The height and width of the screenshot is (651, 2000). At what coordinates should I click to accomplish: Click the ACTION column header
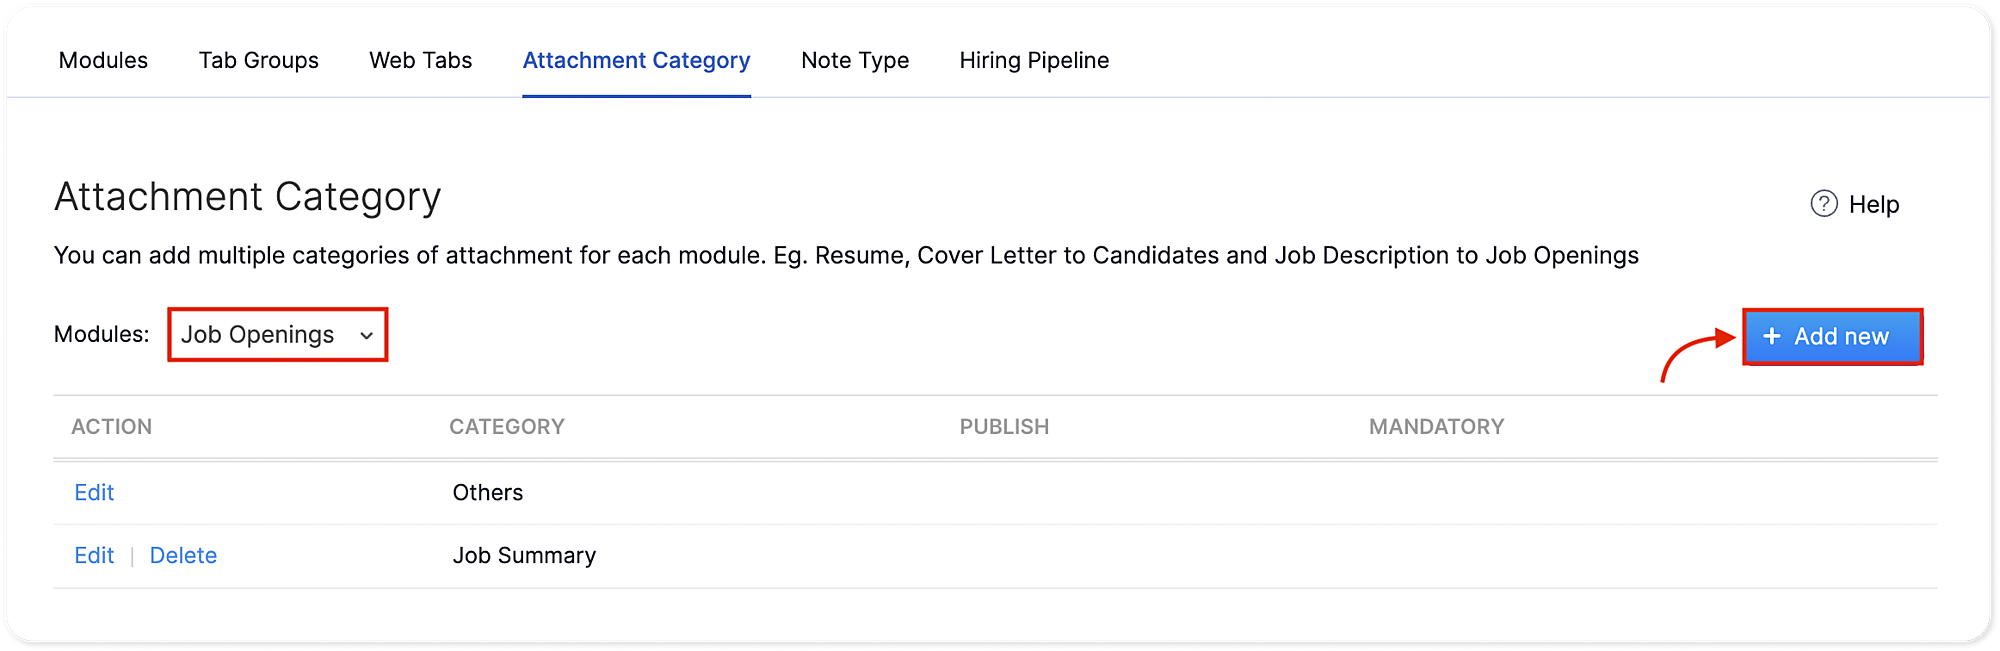[112, 427]
